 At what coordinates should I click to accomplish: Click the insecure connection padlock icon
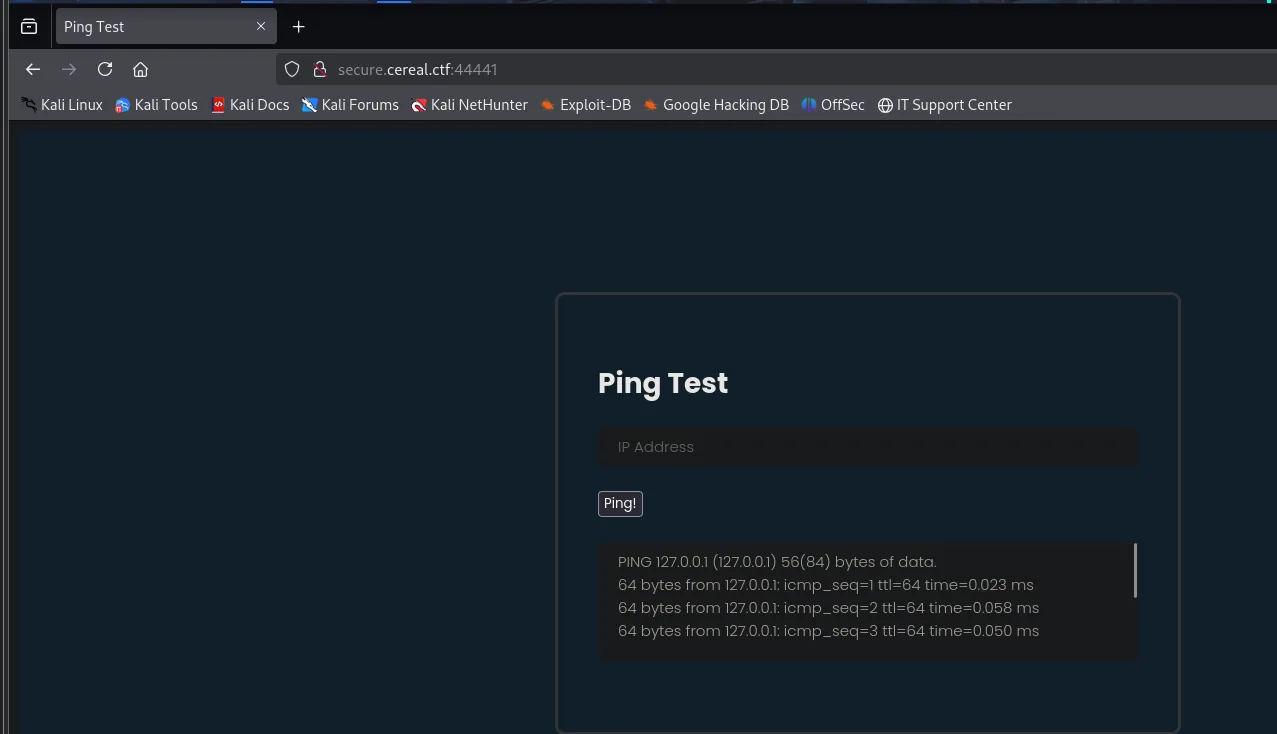[x=320, y=69]
